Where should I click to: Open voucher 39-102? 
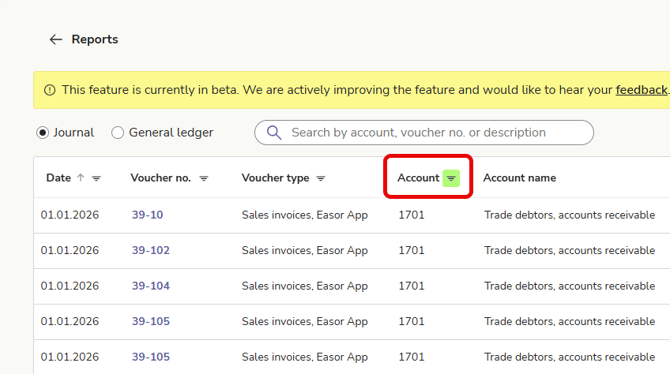point(150,250)
